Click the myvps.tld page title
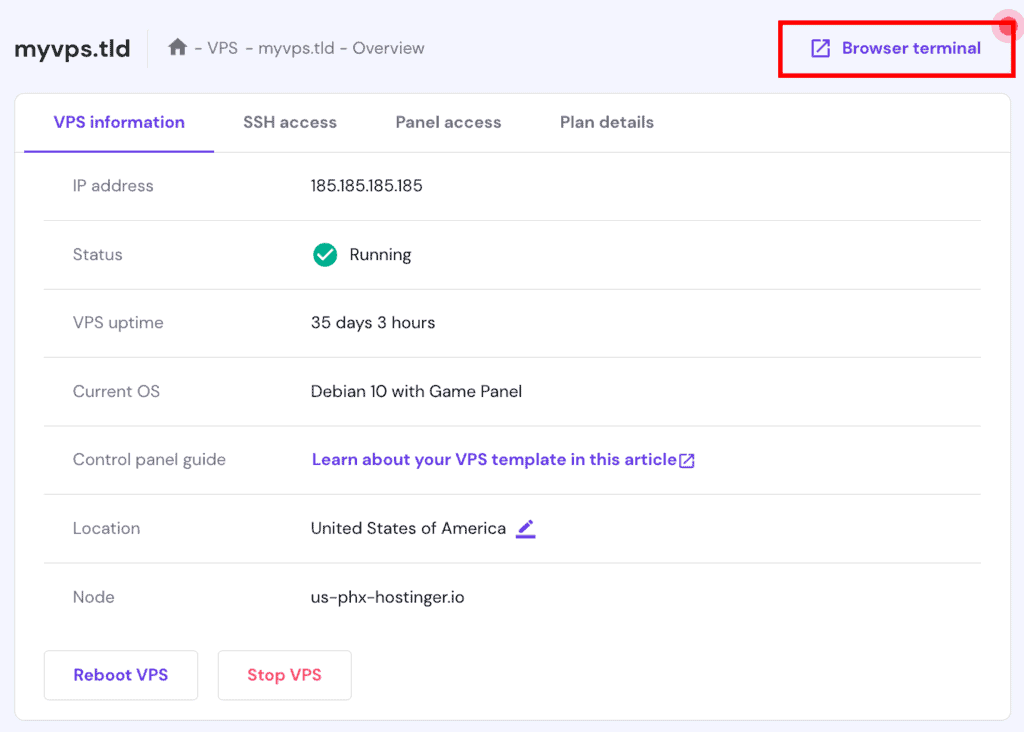Screen dimensions: 1024x732 click(71, 47)
